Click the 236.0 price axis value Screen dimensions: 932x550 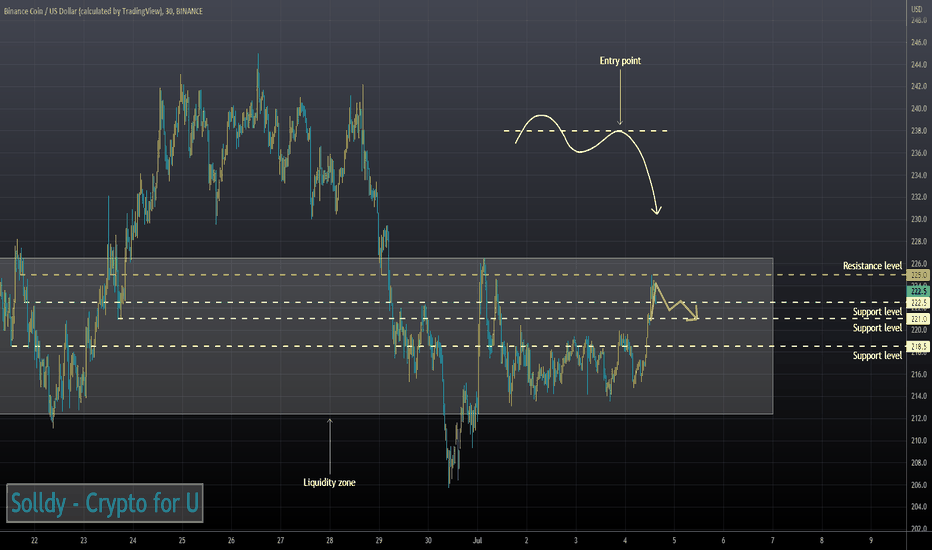[x=919, y=153]
